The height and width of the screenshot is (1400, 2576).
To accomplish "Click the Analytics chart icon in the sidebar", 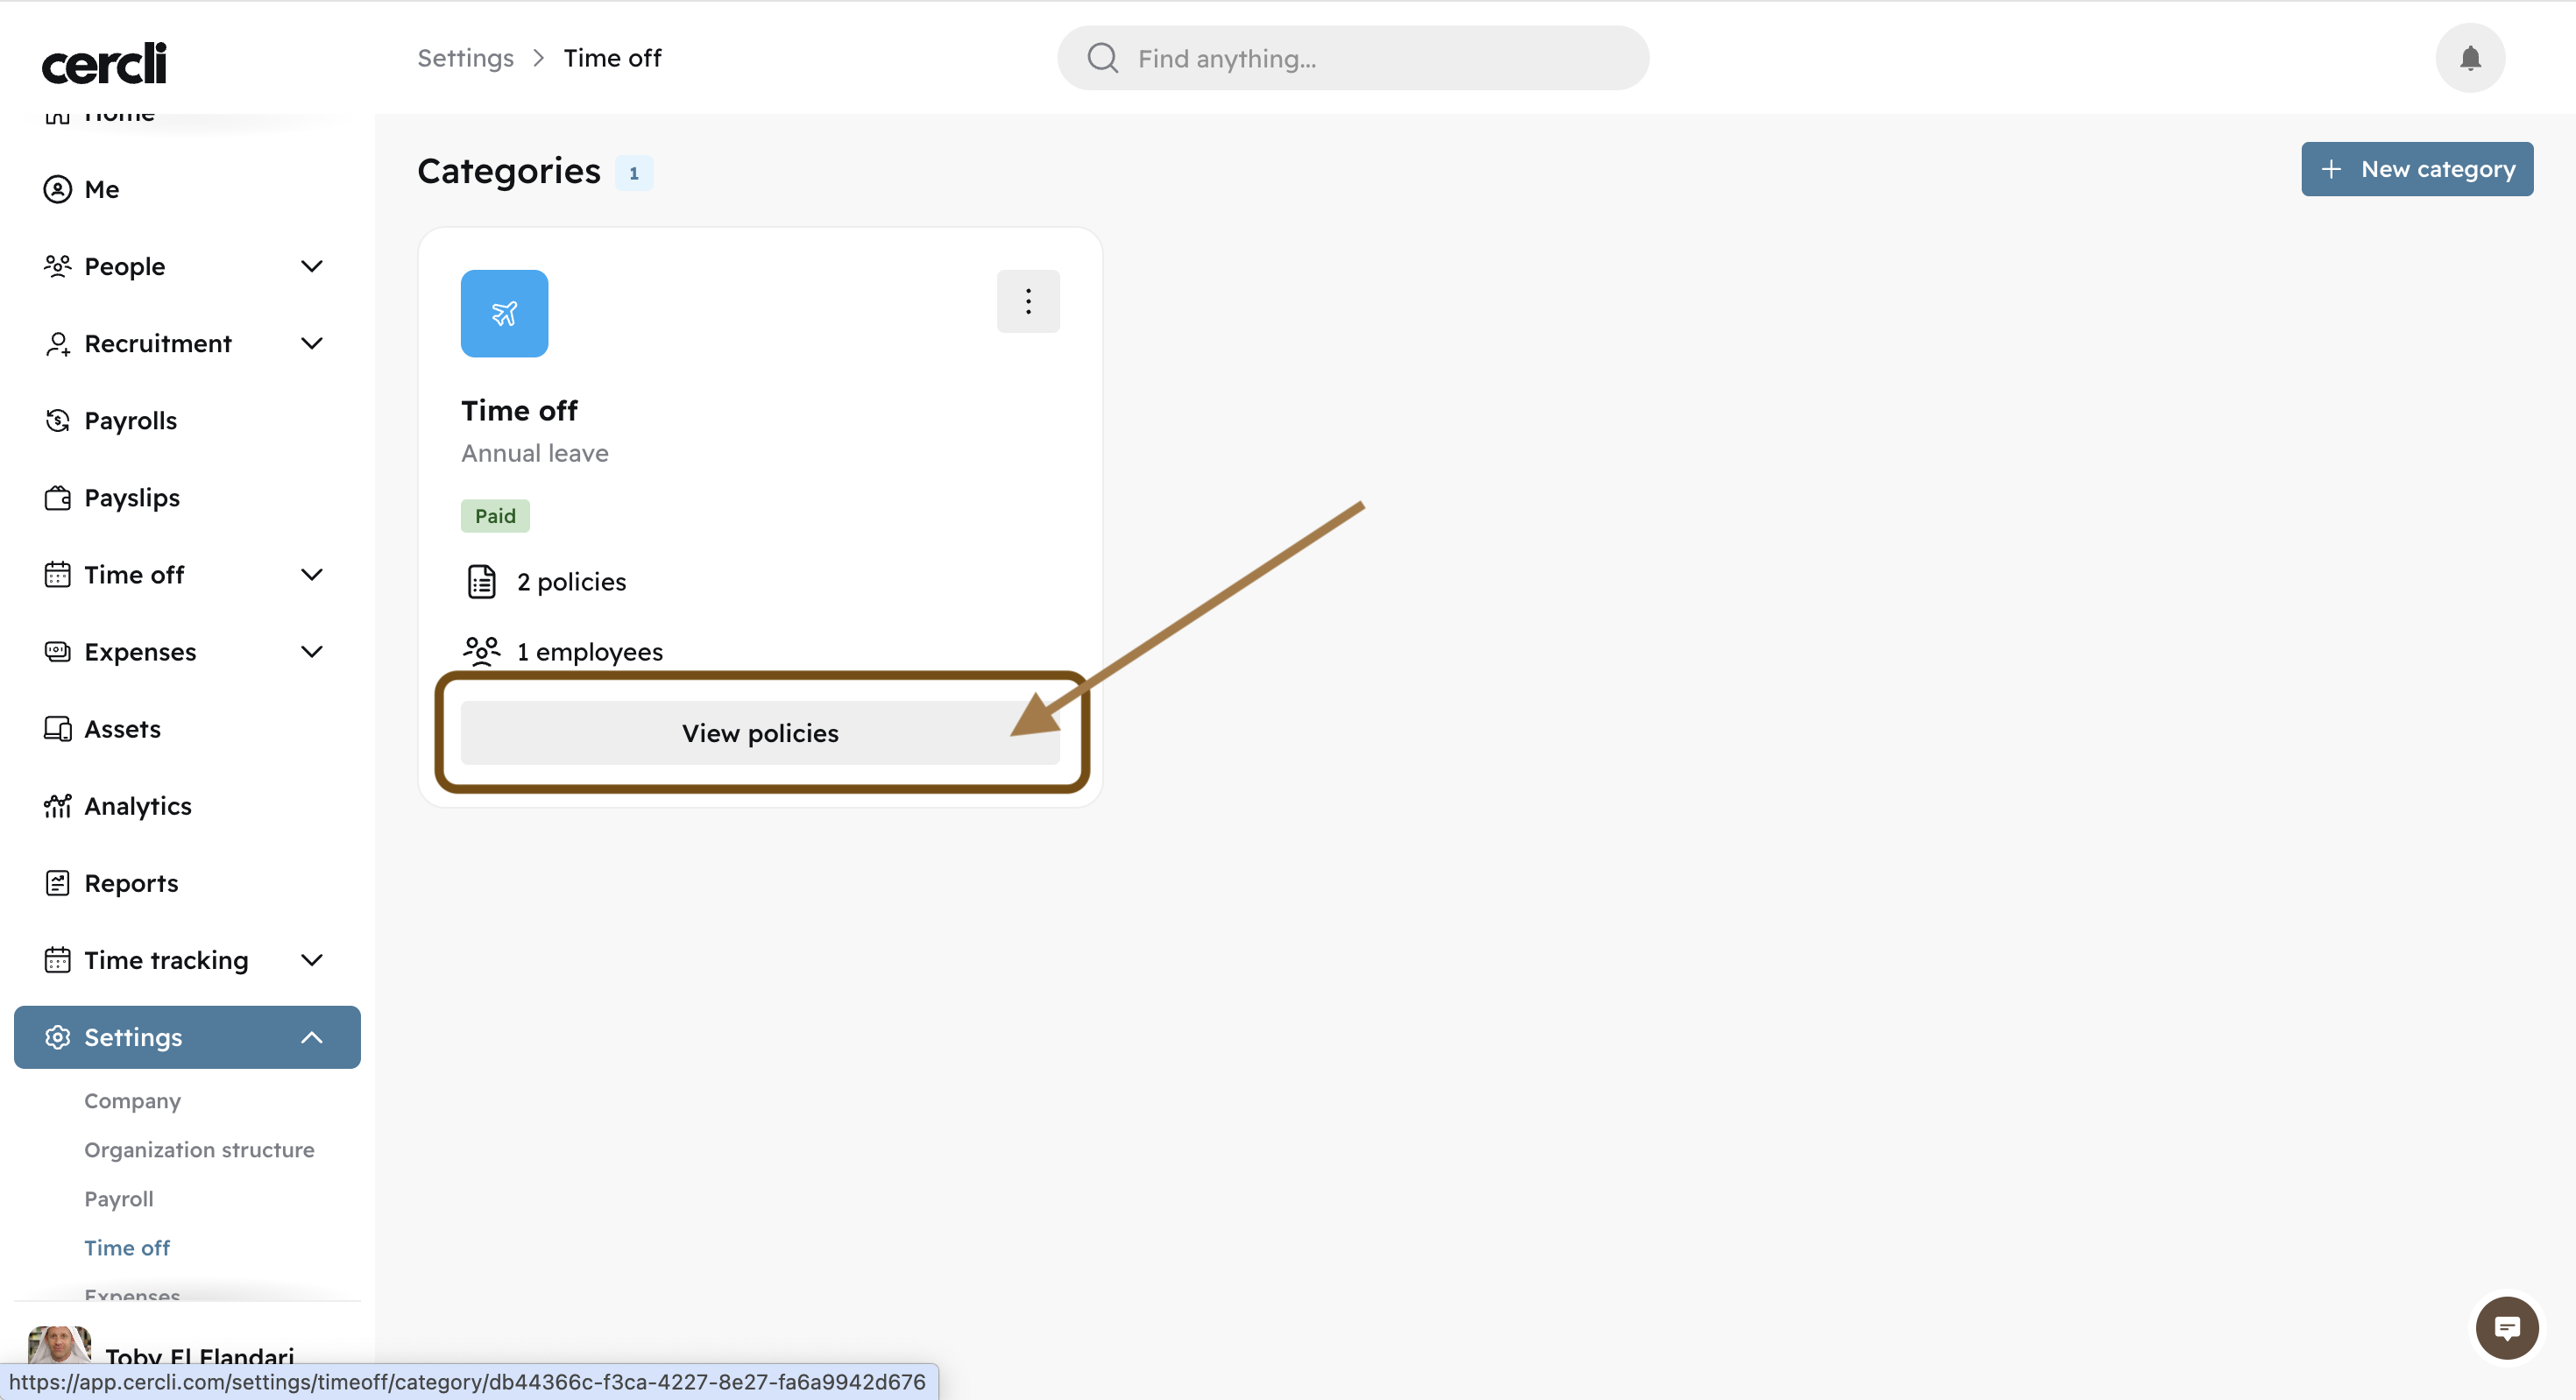I will click(57, 806).
